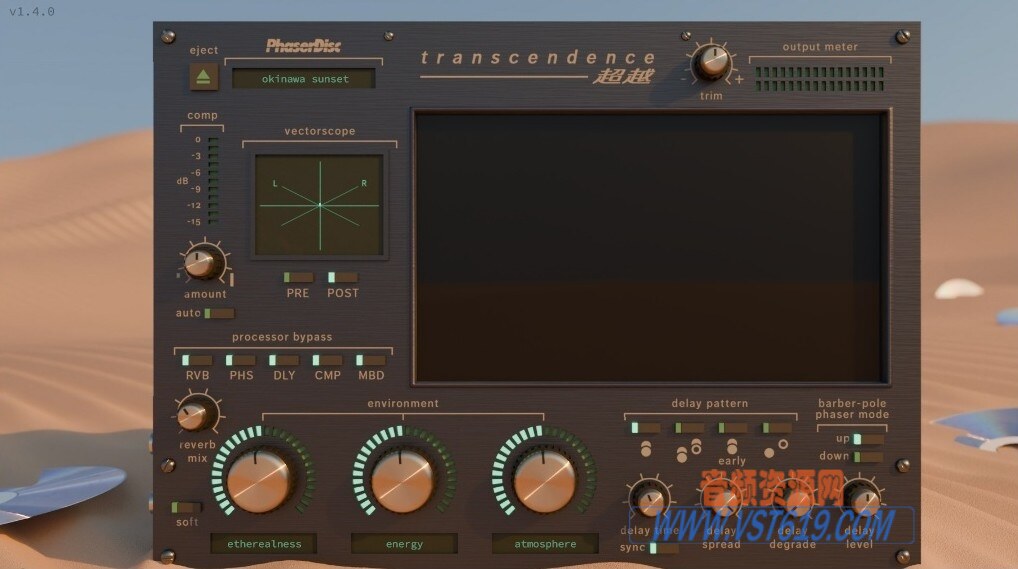
Task: Toggle the PHS bypass switch
Action: [240, 360]
